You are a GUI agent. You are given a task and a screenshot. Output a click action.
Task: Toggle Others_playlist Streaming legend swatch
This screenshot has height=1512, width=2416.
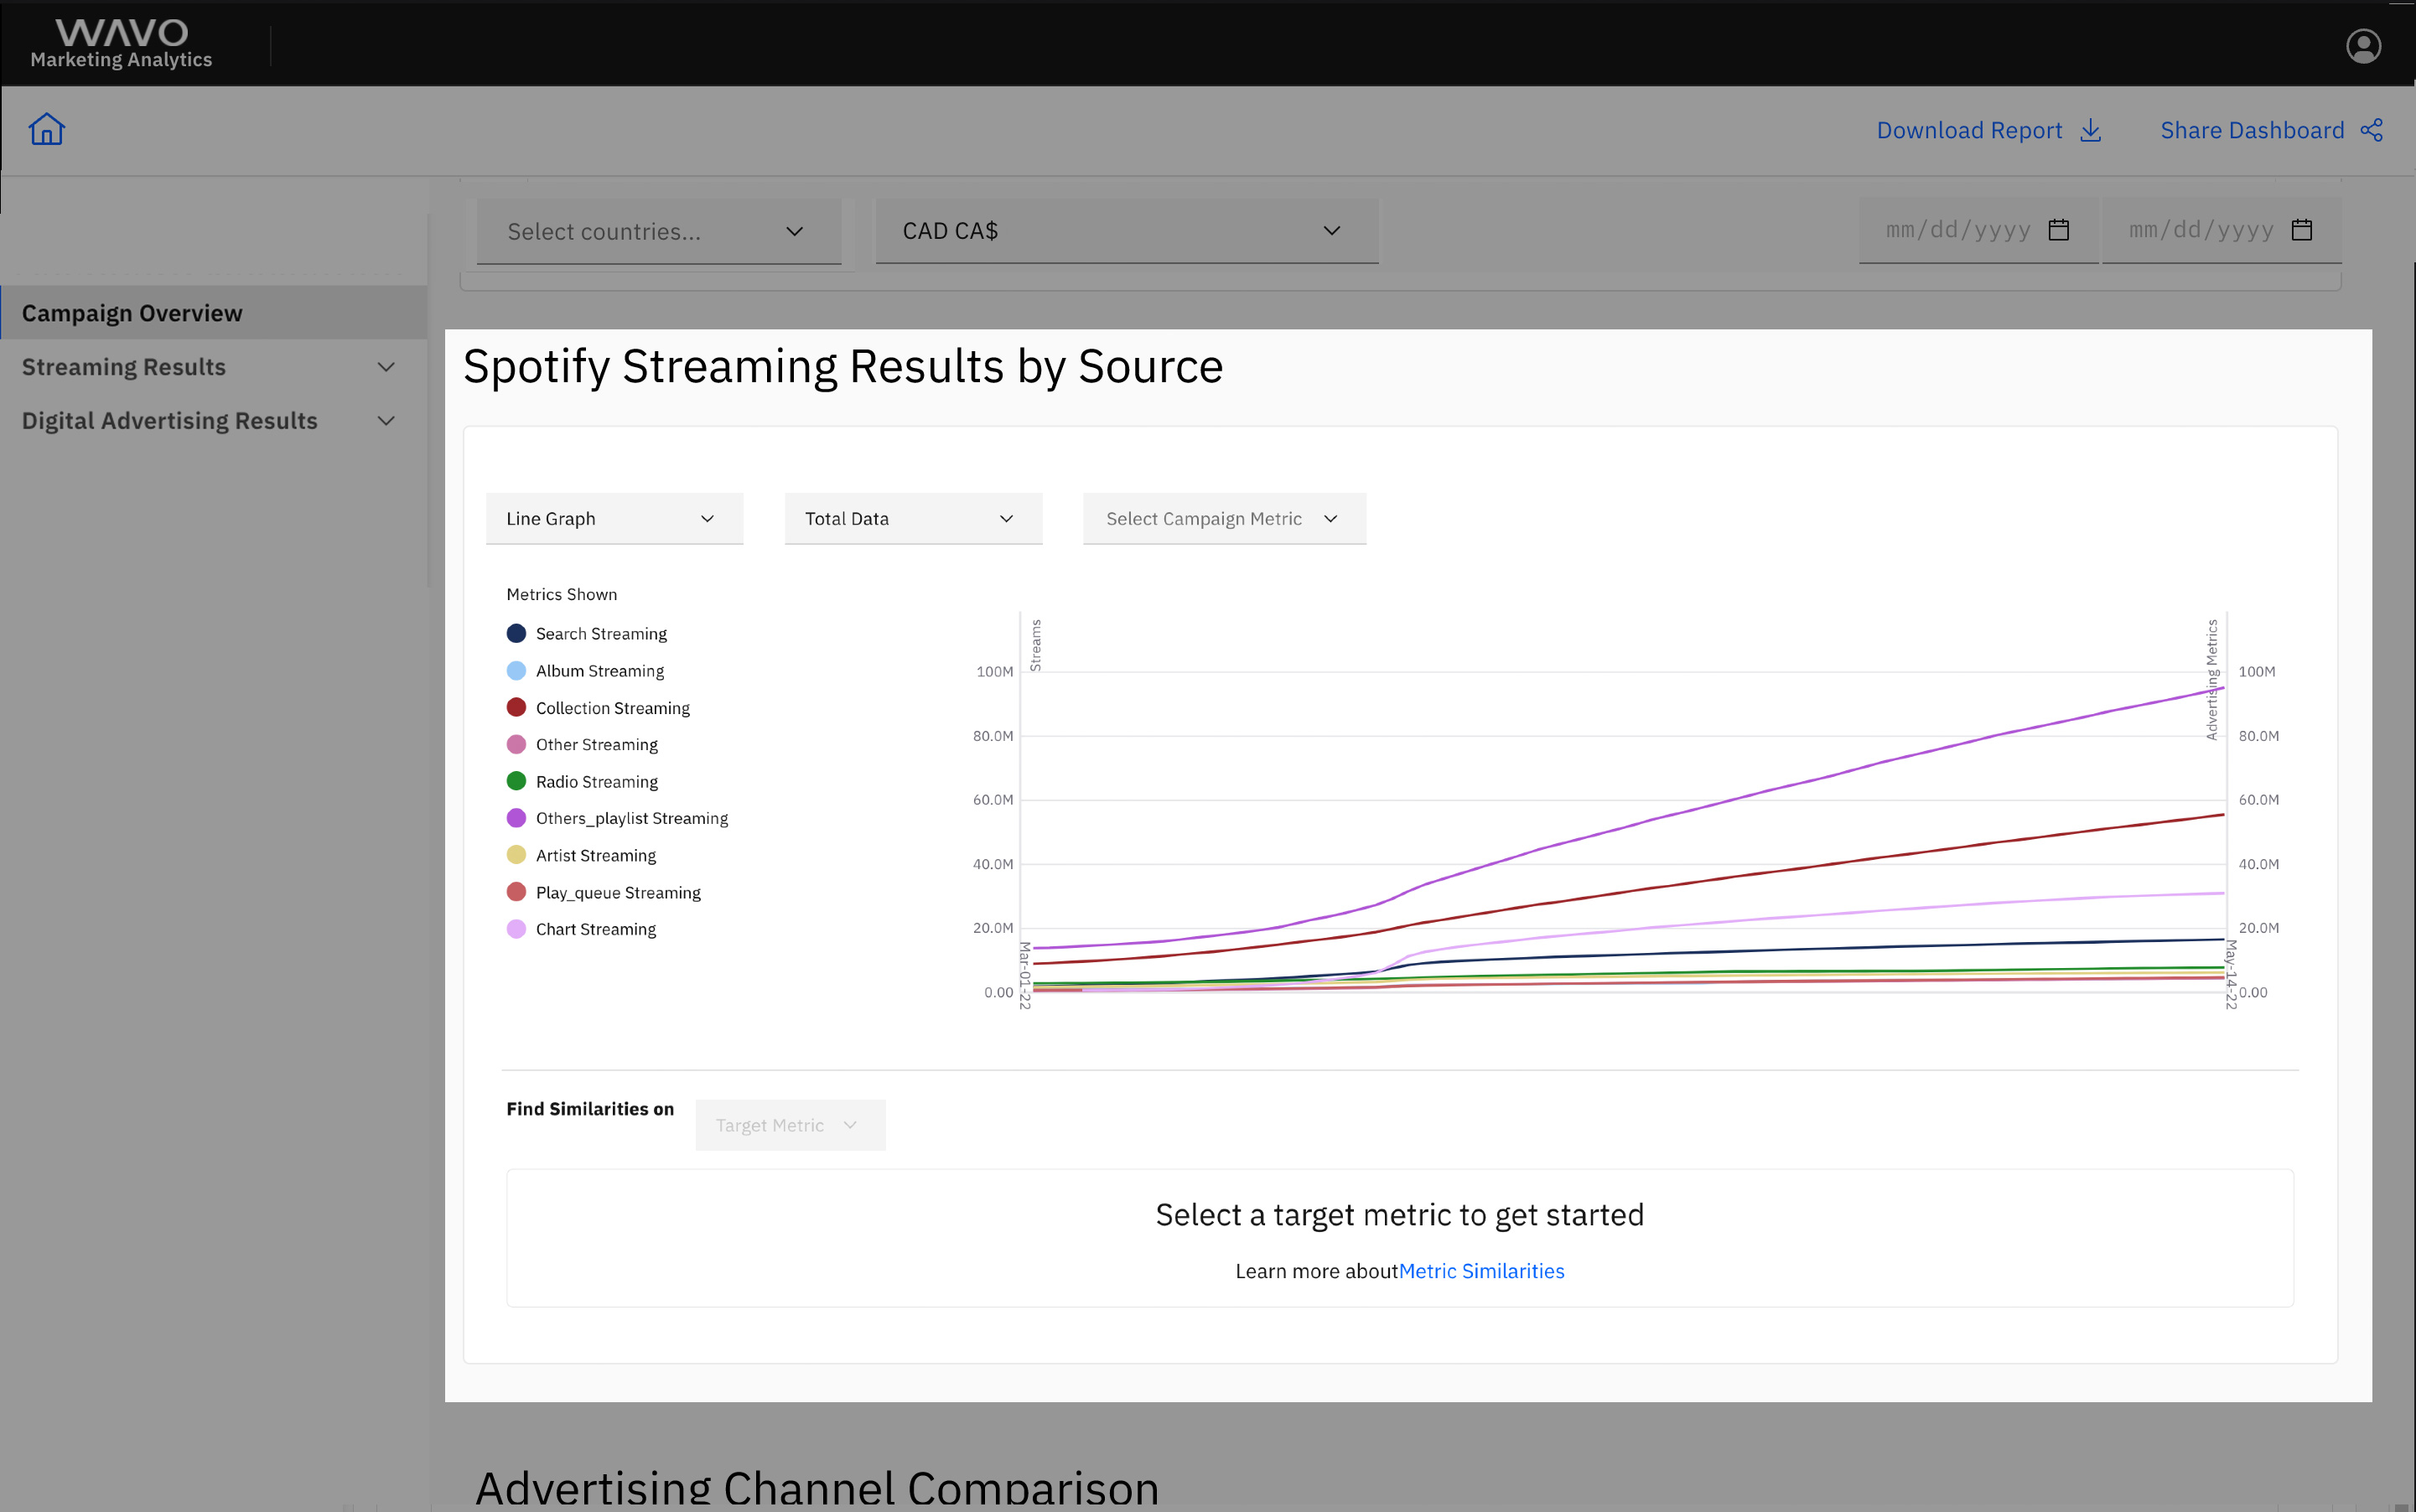(516, 818)
